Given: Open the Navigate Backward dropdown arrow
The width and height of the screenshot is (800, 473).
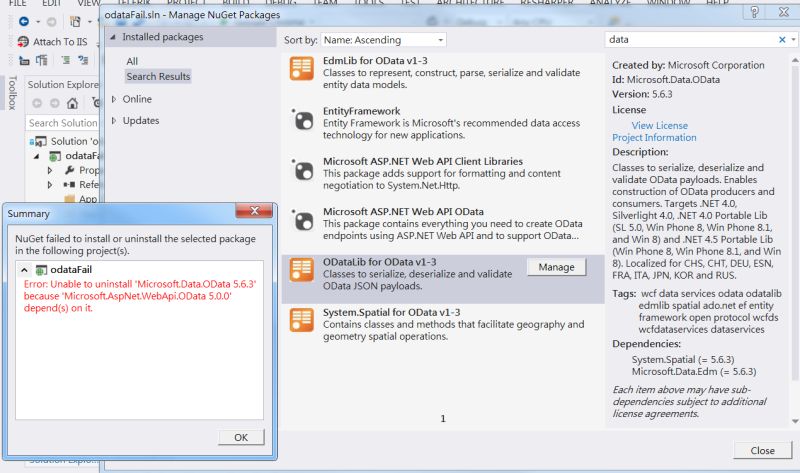Looking at the screenshot, I should [38, 22].
